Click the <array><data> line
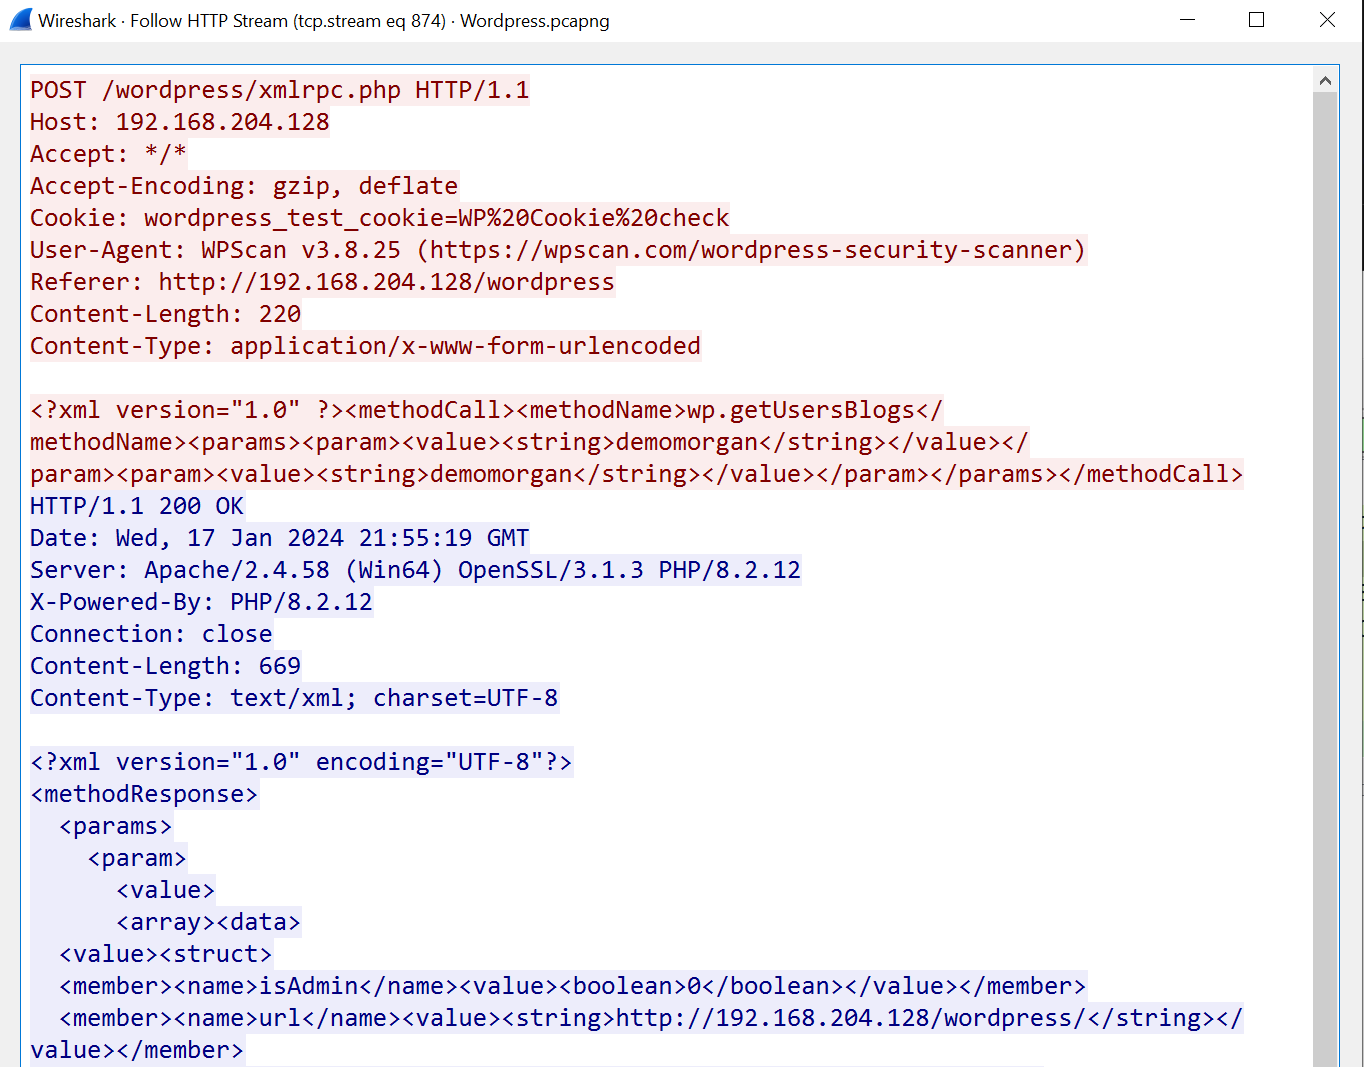Image resolution: width=1364 pixels, height=1067 pixels. tap(208, 922)
